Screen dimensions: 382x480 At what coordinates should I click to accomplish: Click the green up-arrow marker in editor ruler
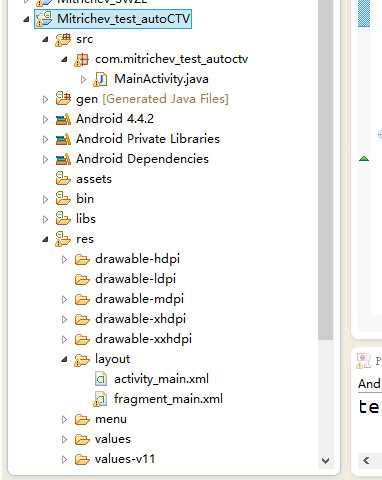pos(364,159)
